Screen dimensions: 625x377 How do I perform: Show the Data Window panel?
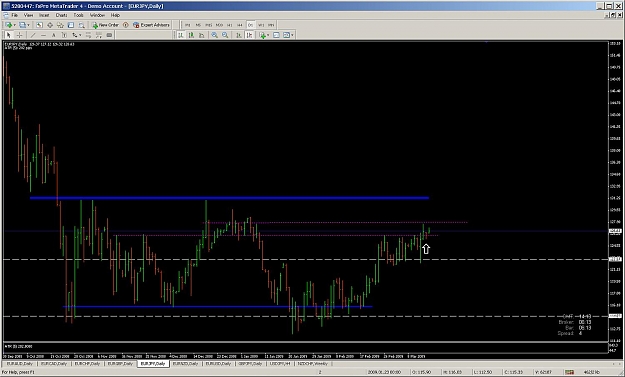(50, 25)
